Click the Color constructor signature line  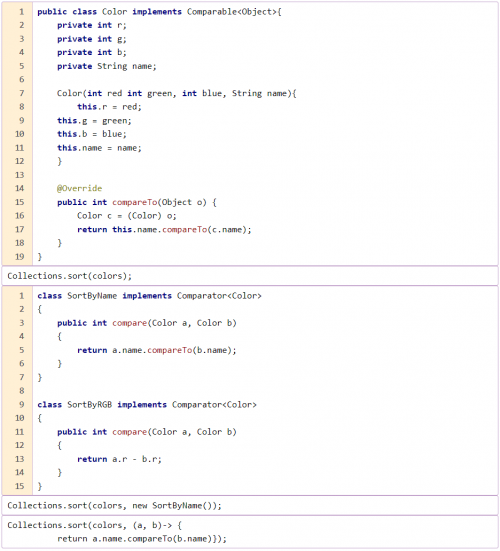tap(177, 93)
